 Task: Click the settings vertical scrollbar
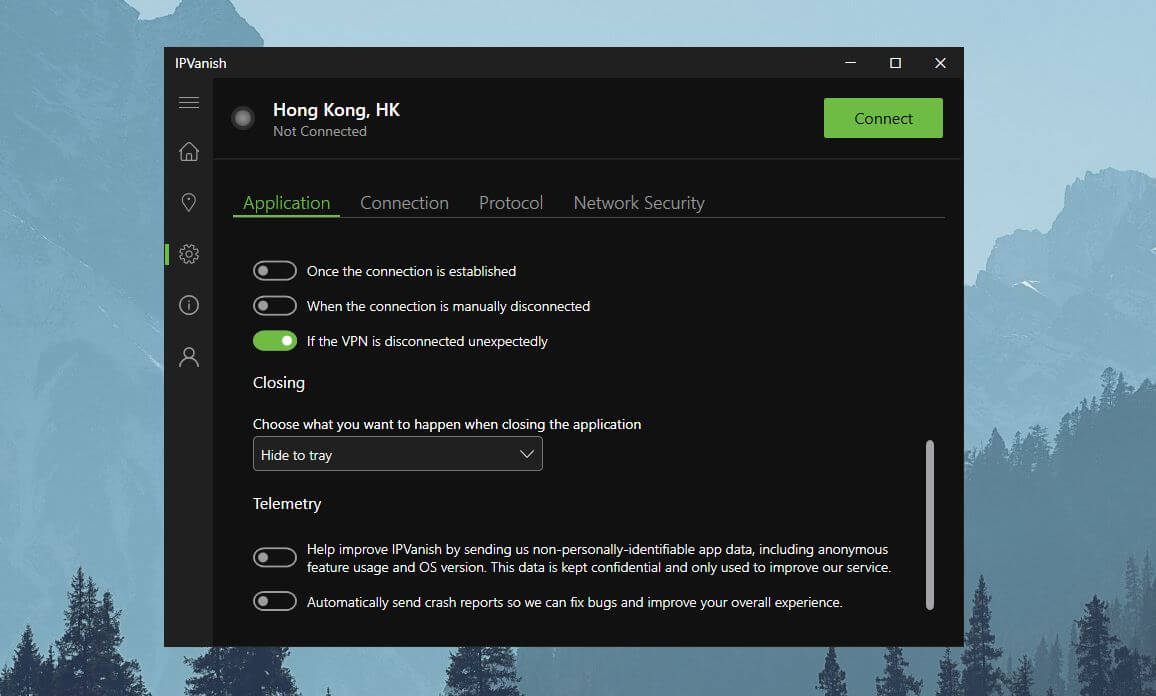tap(930, 525)
